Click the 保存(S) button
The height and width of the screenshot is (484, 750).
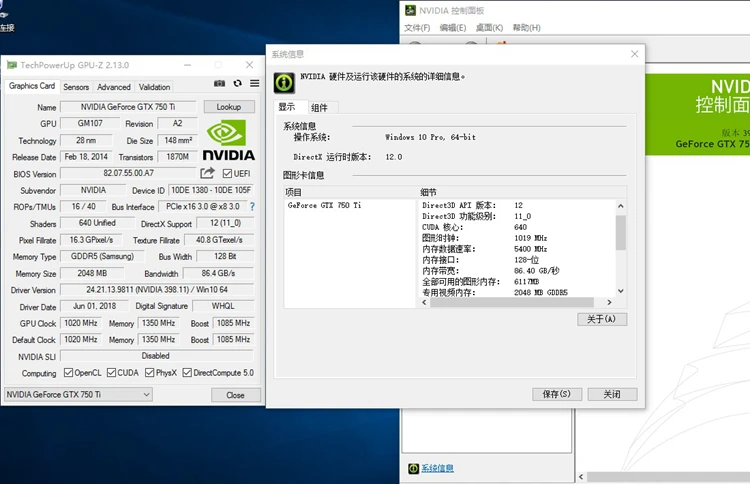pyautogui.click(x=557, y=394)
